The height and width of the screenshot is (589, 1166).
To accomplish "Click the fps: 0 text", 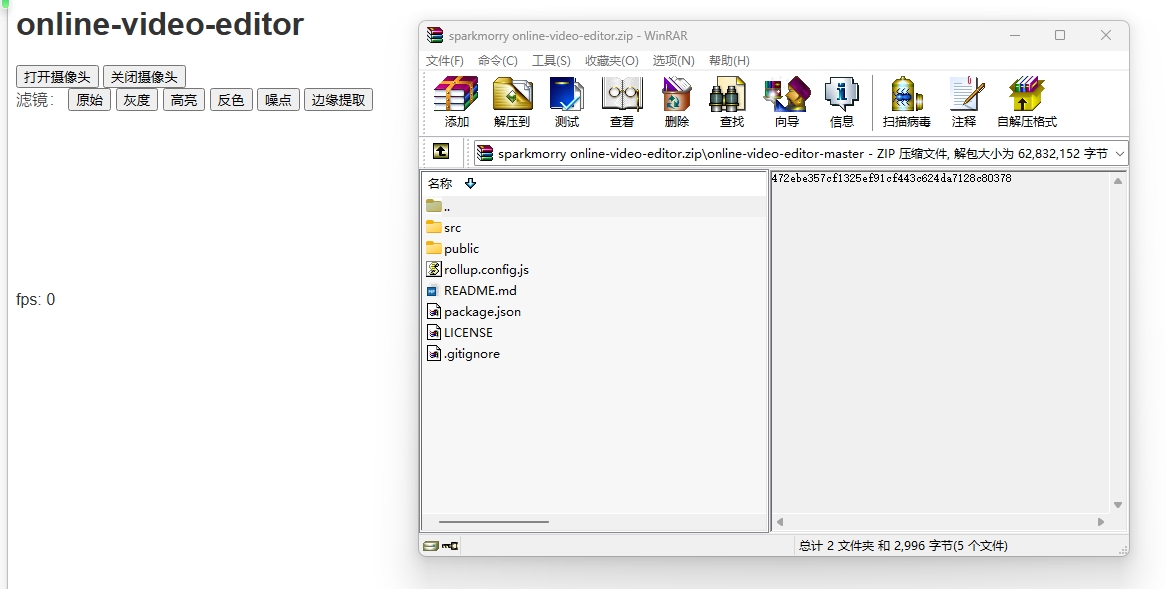I will (x=36, y=300).
